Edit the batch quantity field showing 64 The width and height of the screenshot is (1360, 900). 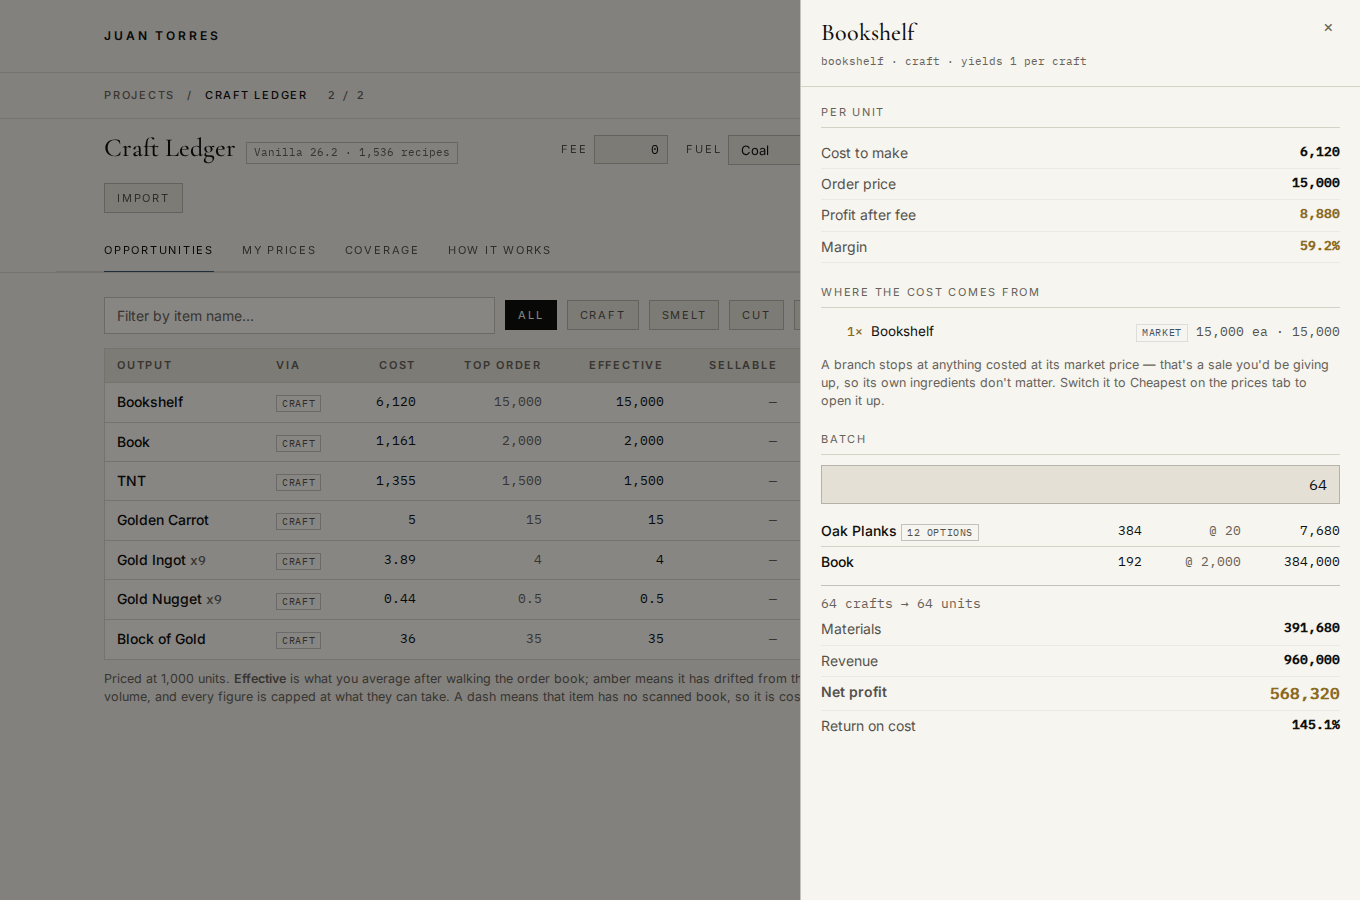(1080, 484)
